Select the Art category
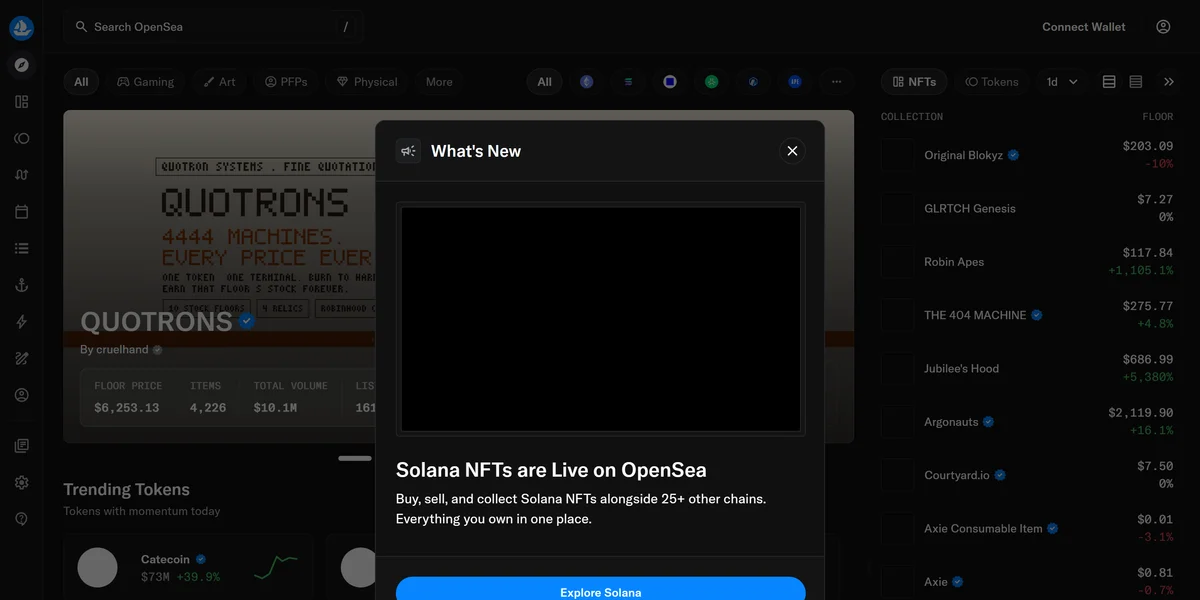 point(219,82)
